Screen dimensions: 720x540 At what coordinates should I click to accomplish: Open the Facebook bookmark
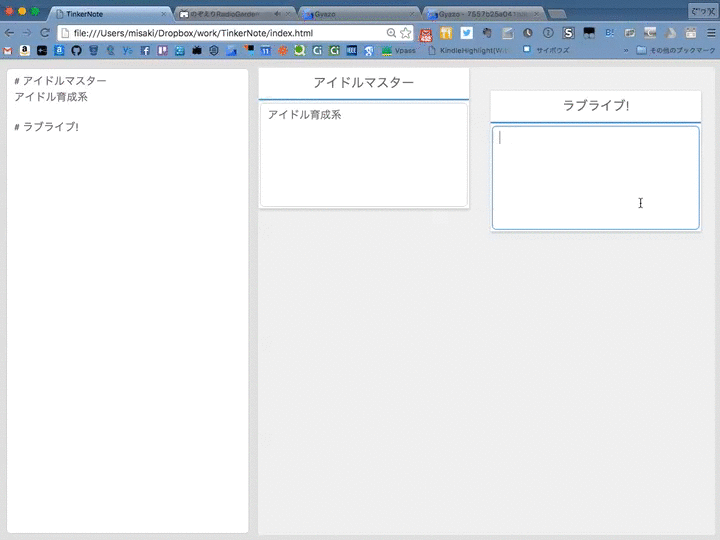(145, 51)
